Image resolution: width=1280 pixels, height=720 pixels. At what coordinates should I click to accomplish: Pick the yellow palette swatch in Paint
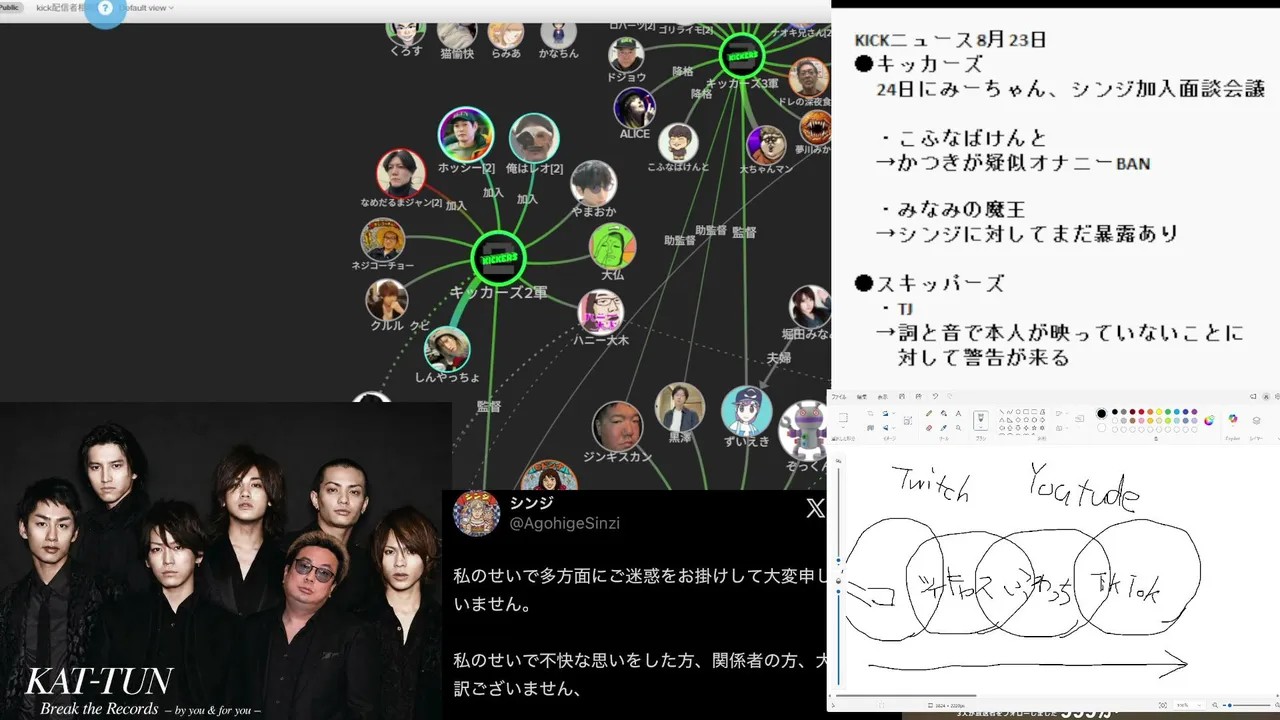click(1159, 412)
